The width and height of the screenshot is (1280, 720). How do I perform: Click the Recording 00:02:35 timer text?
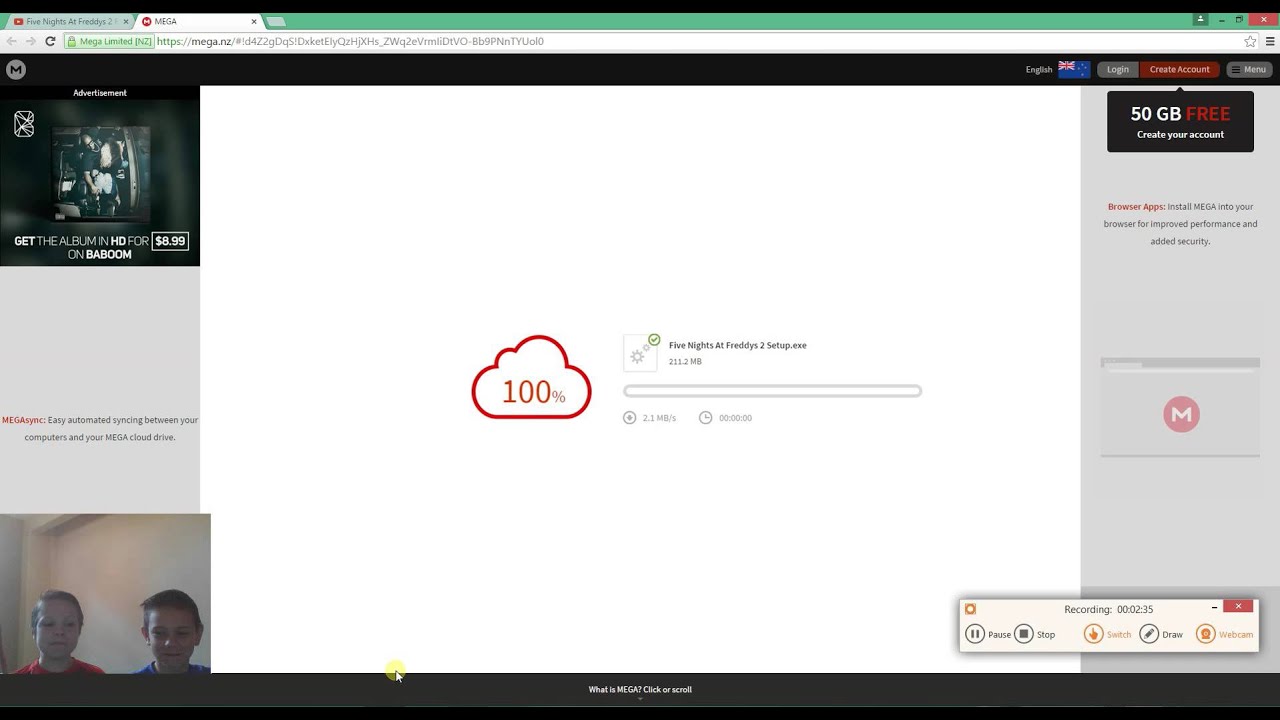click(1109, 609)
